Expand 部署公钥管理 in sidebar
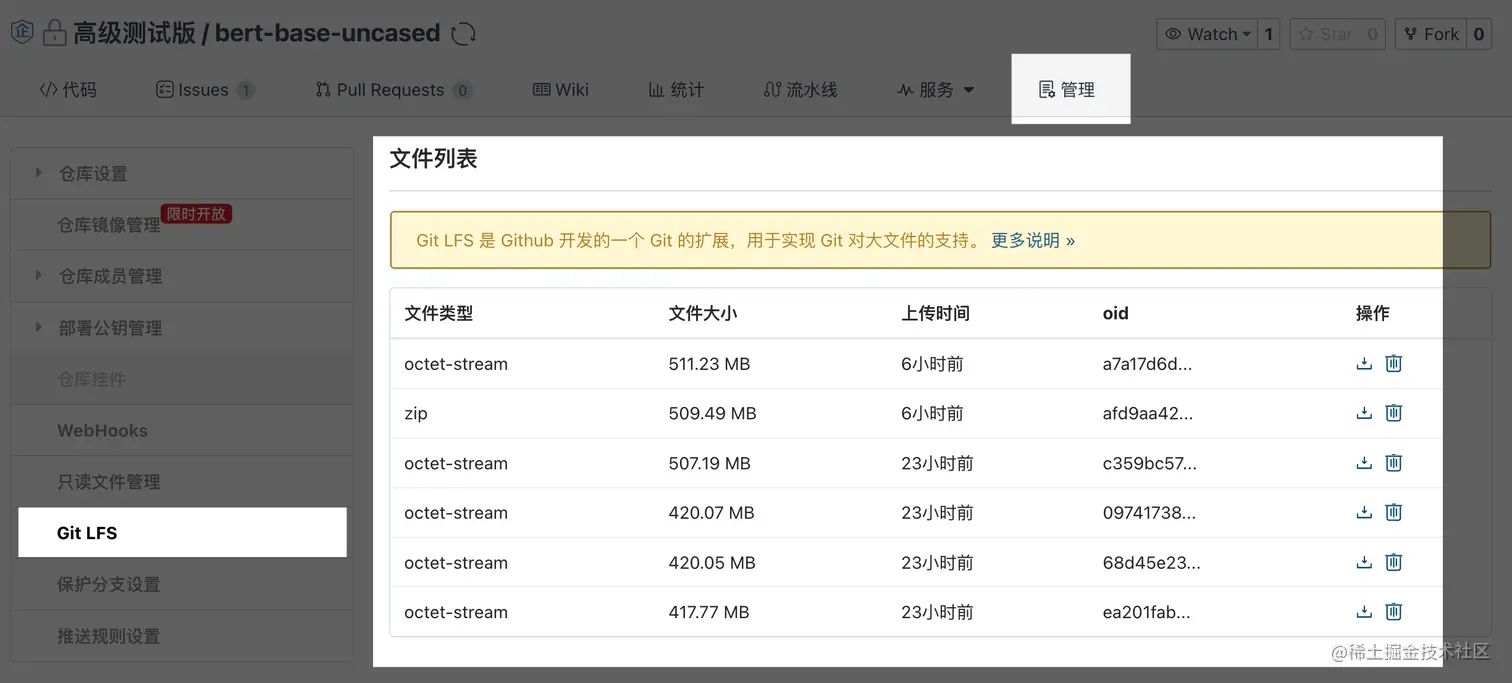The width and height of the screenshot is (1512, 683). [x=39, y=327]
